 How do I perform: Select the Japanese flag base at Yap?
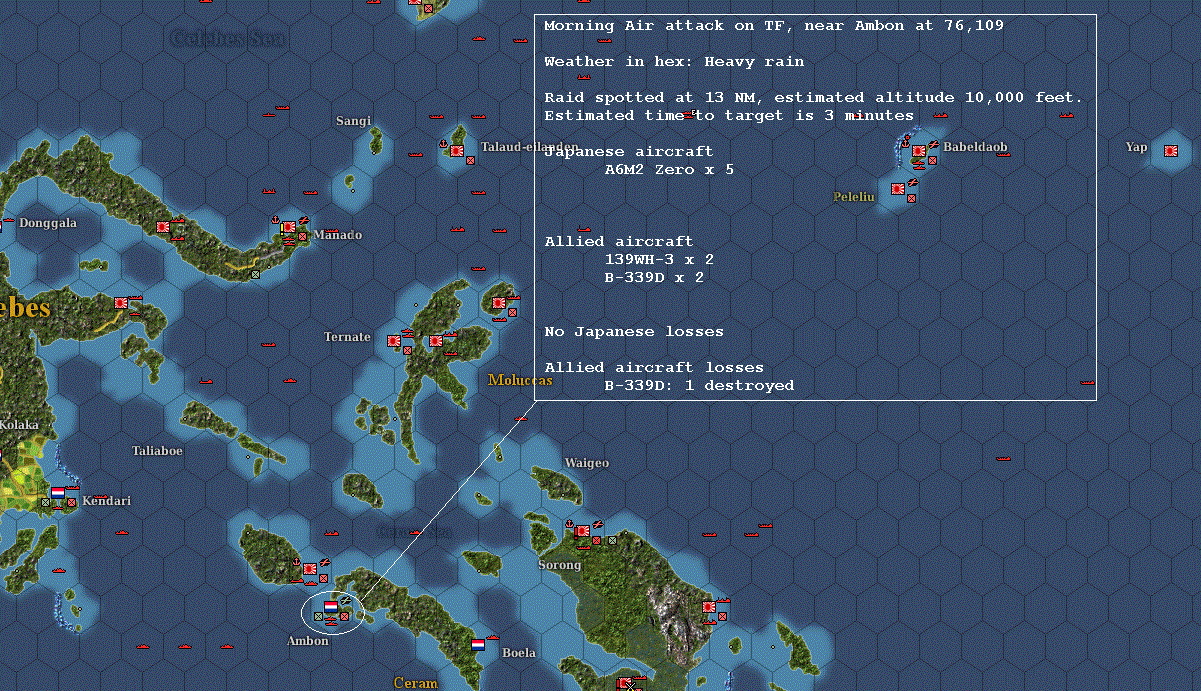click(1171, 151)
